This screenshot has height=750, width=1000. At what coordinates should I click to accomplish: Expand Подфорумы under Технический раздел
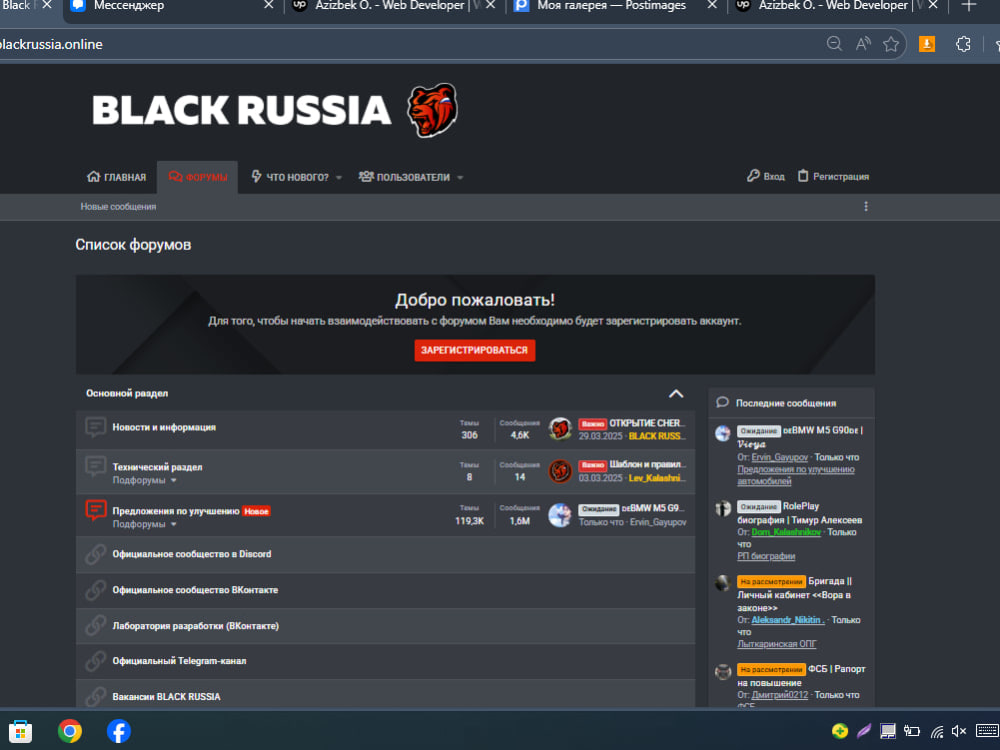click(x=144, y=480)
